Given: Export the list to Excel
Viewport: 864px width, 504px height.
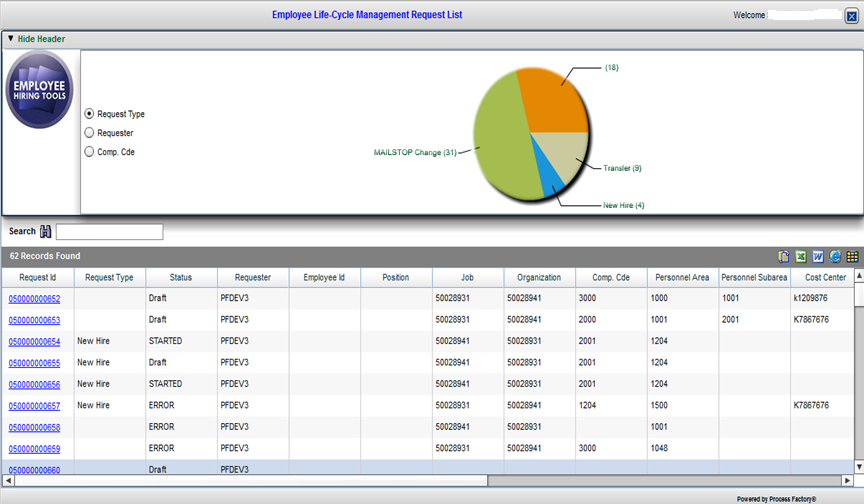Looking at the screenshot, I should pyautogui.click(x=801, y=257).
